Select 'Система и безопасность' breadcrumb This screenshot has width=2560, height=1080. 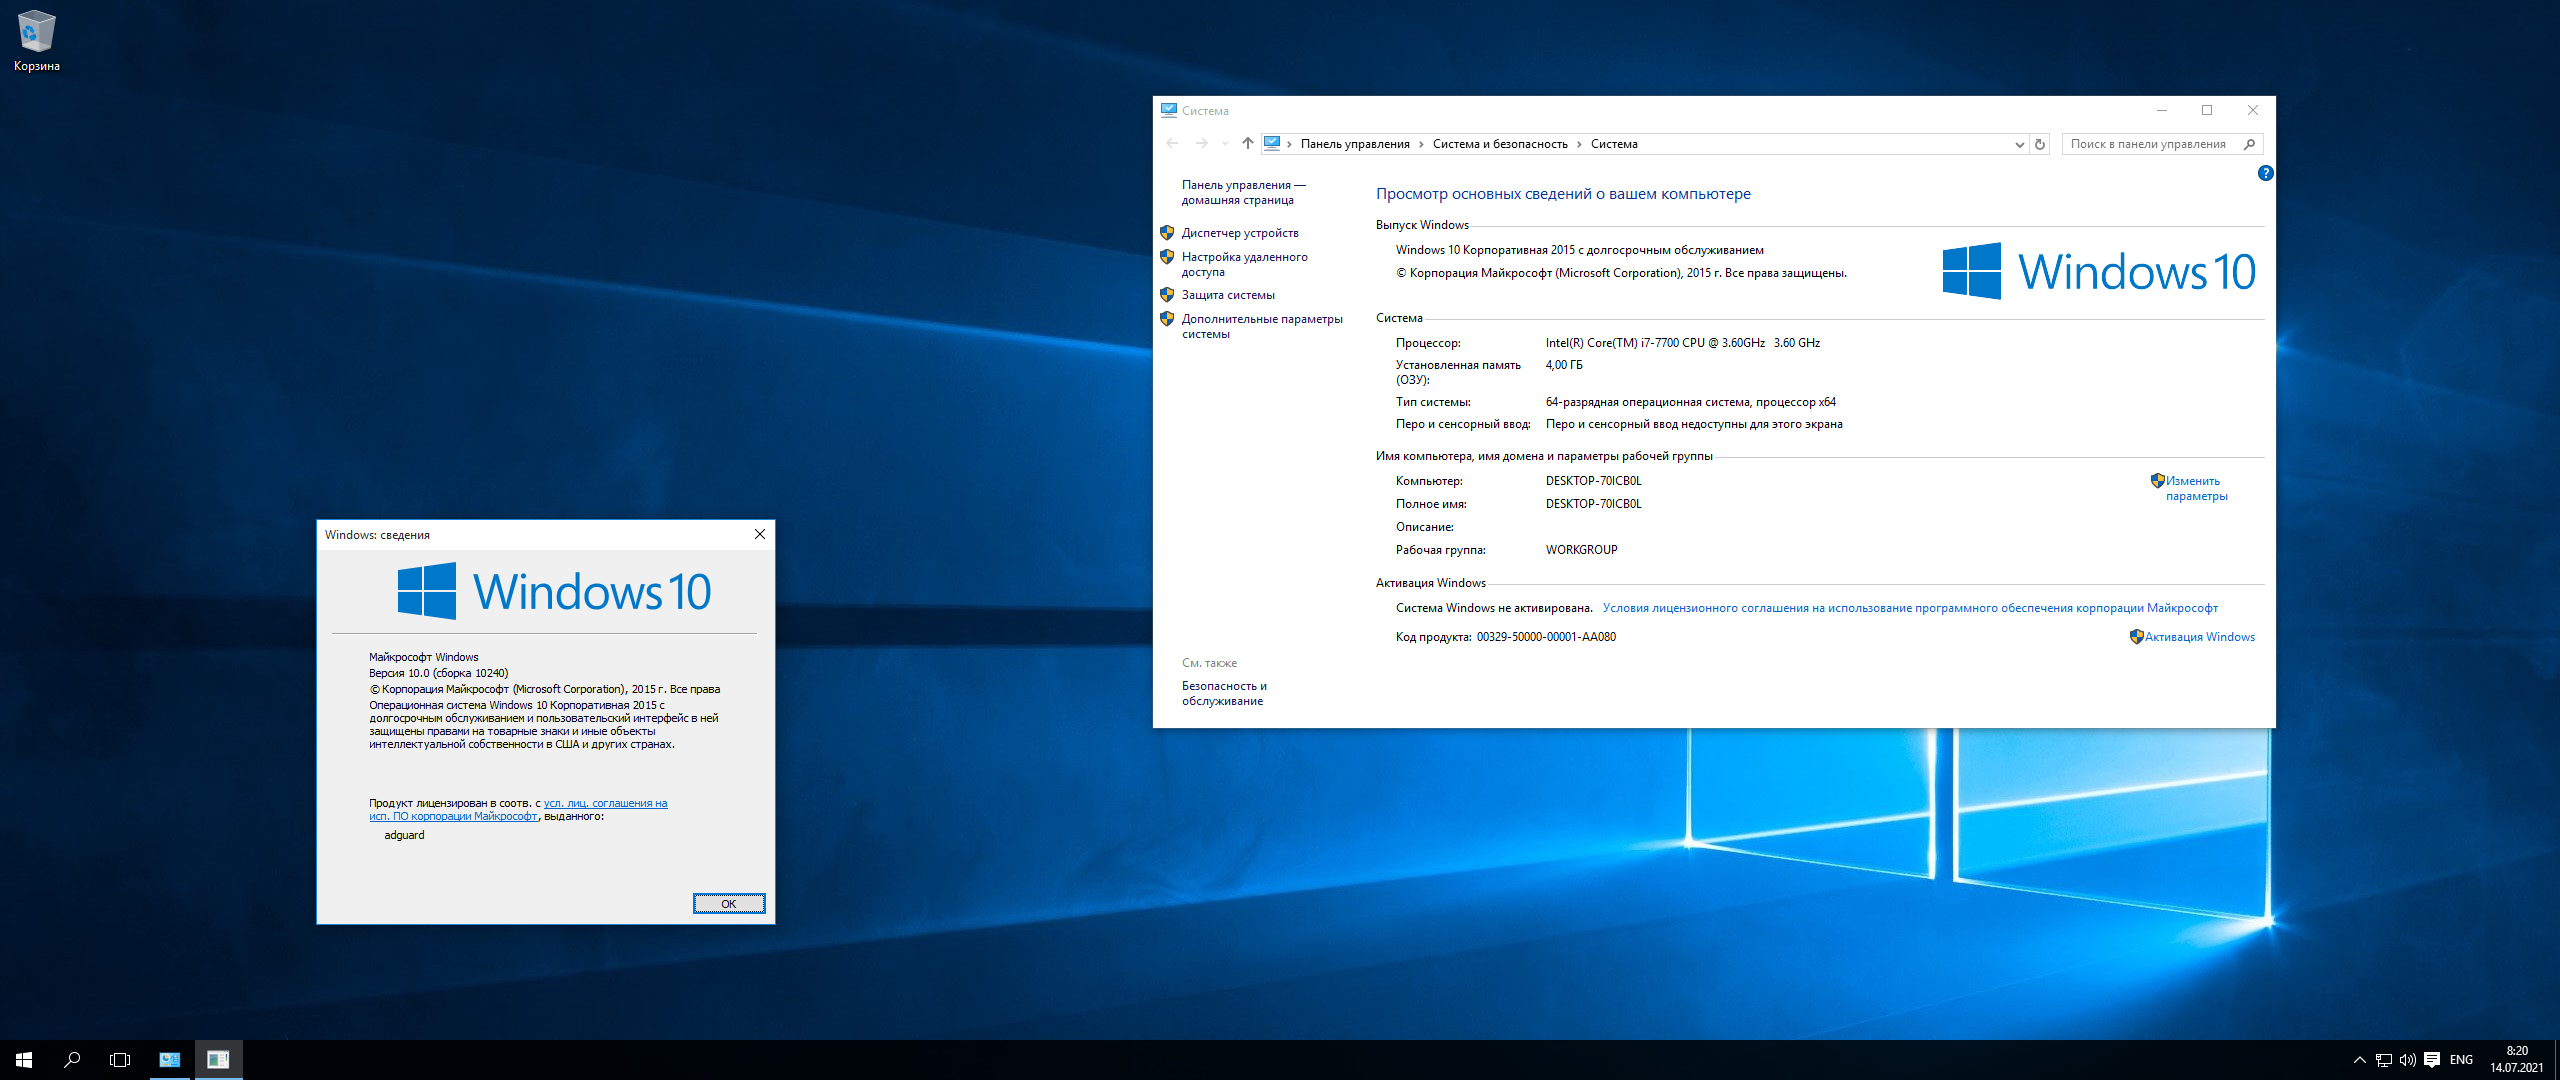tap(1500, 144)
